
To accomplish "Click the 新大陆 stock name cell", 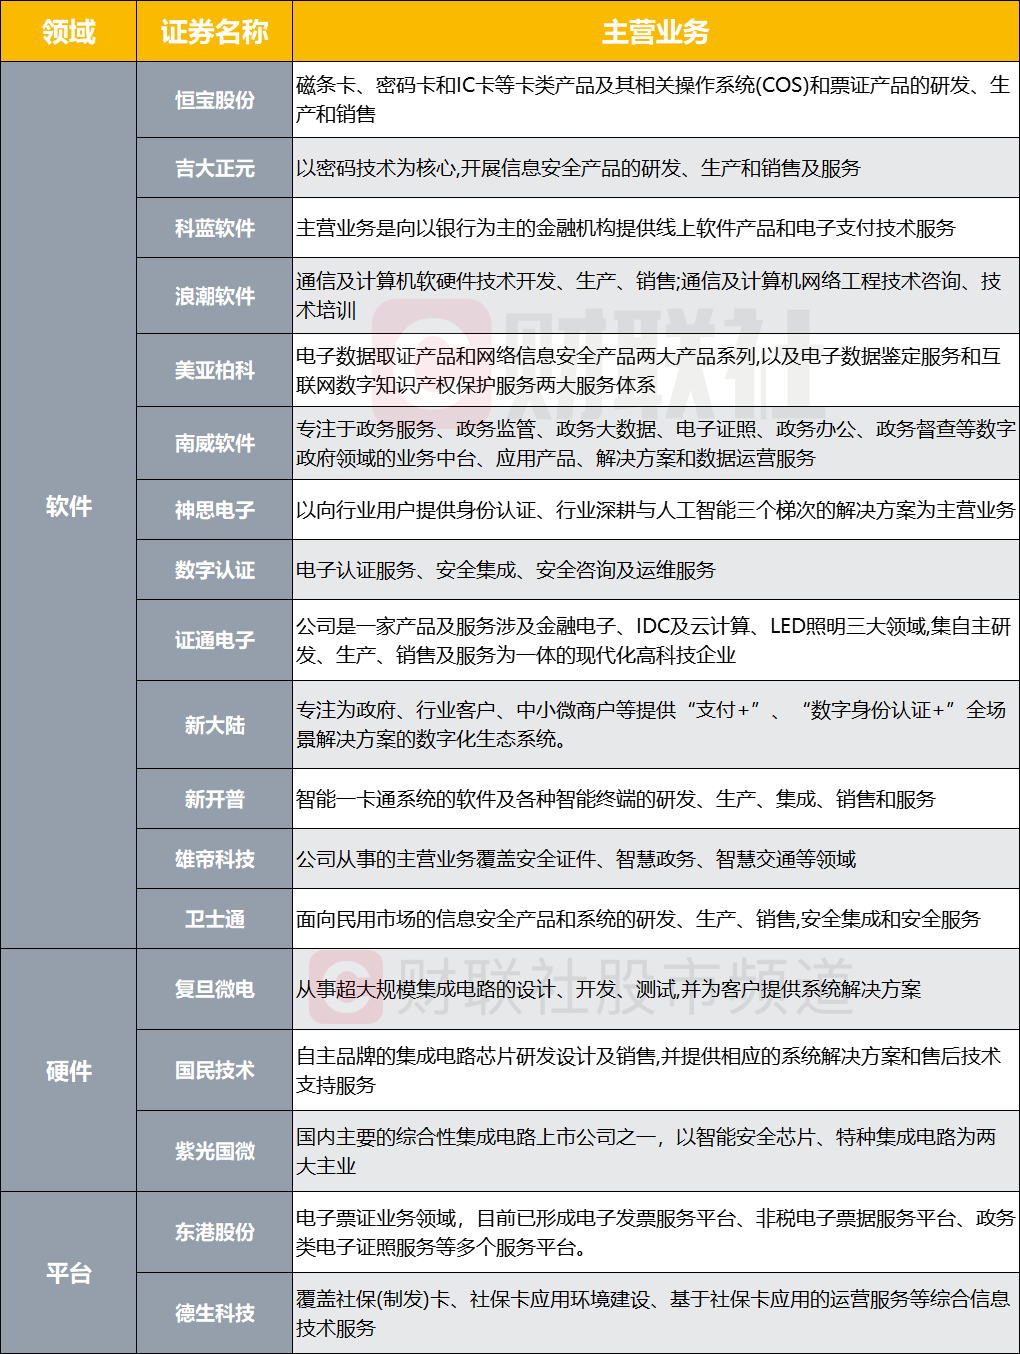I will click(214, 725).
